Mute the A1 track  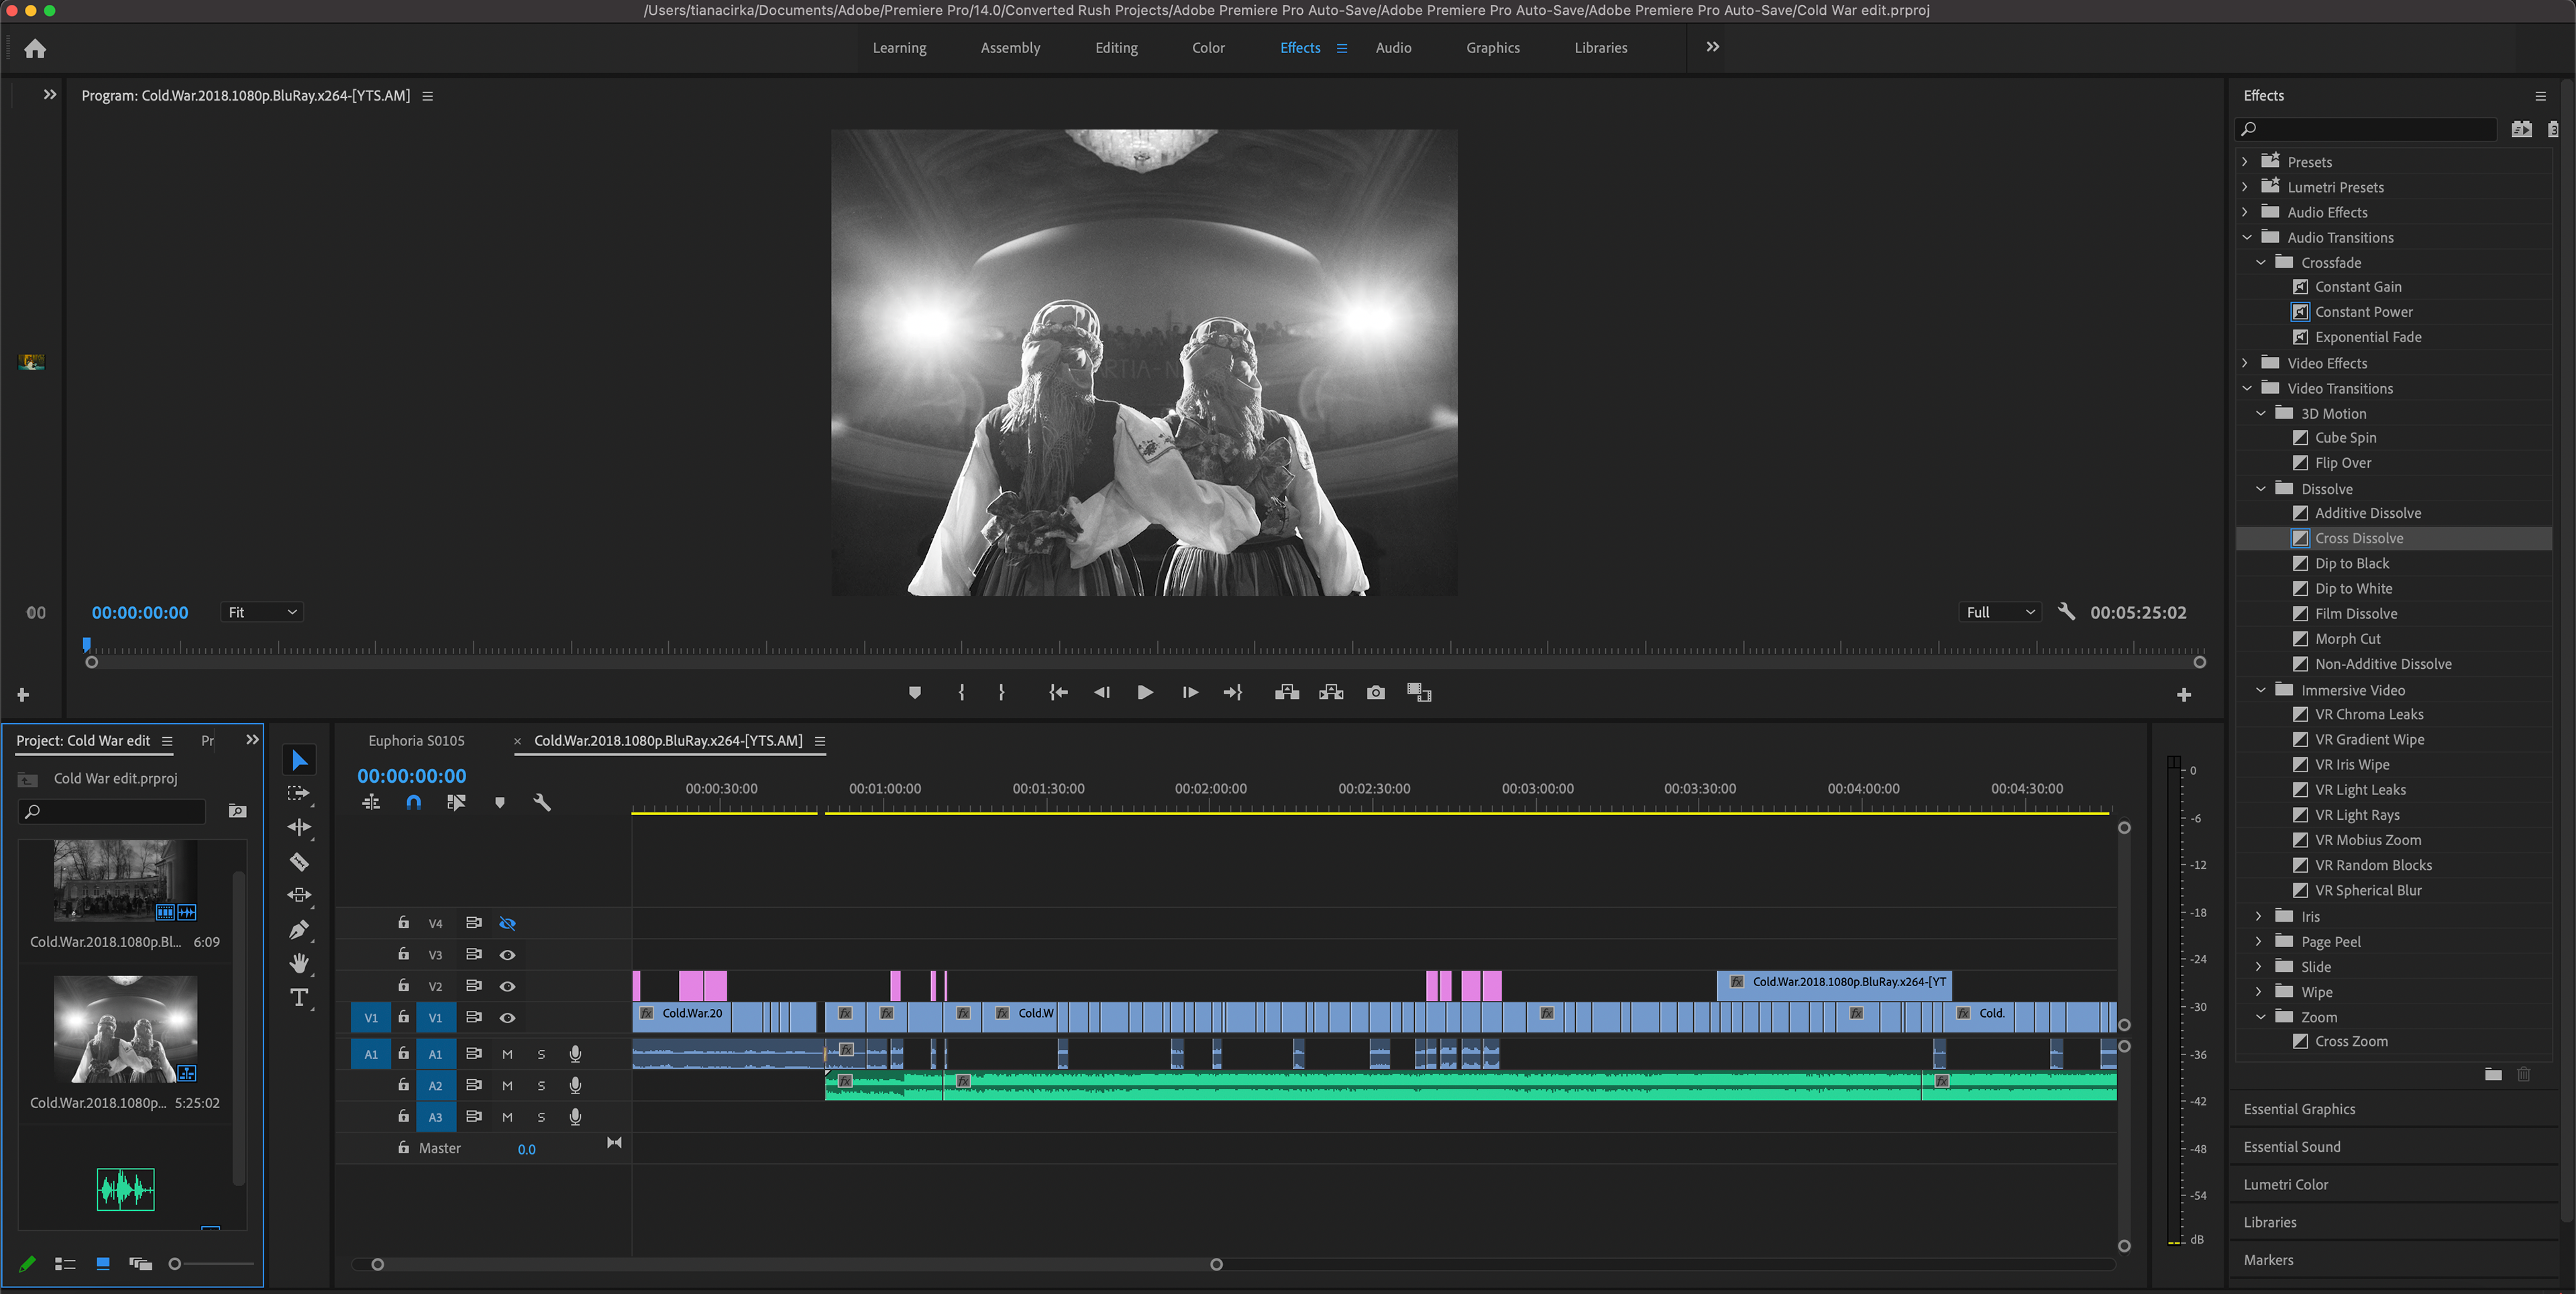tap(507, 1054)
